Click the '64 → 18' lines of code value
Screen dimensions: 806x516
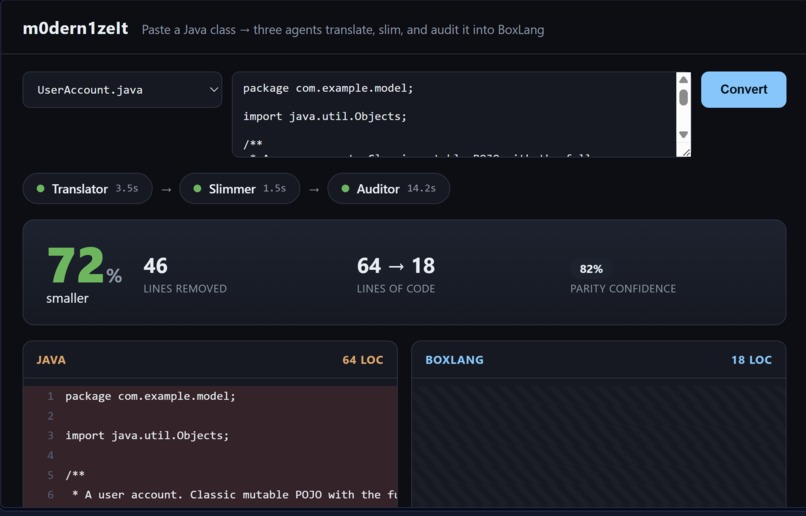396,266
